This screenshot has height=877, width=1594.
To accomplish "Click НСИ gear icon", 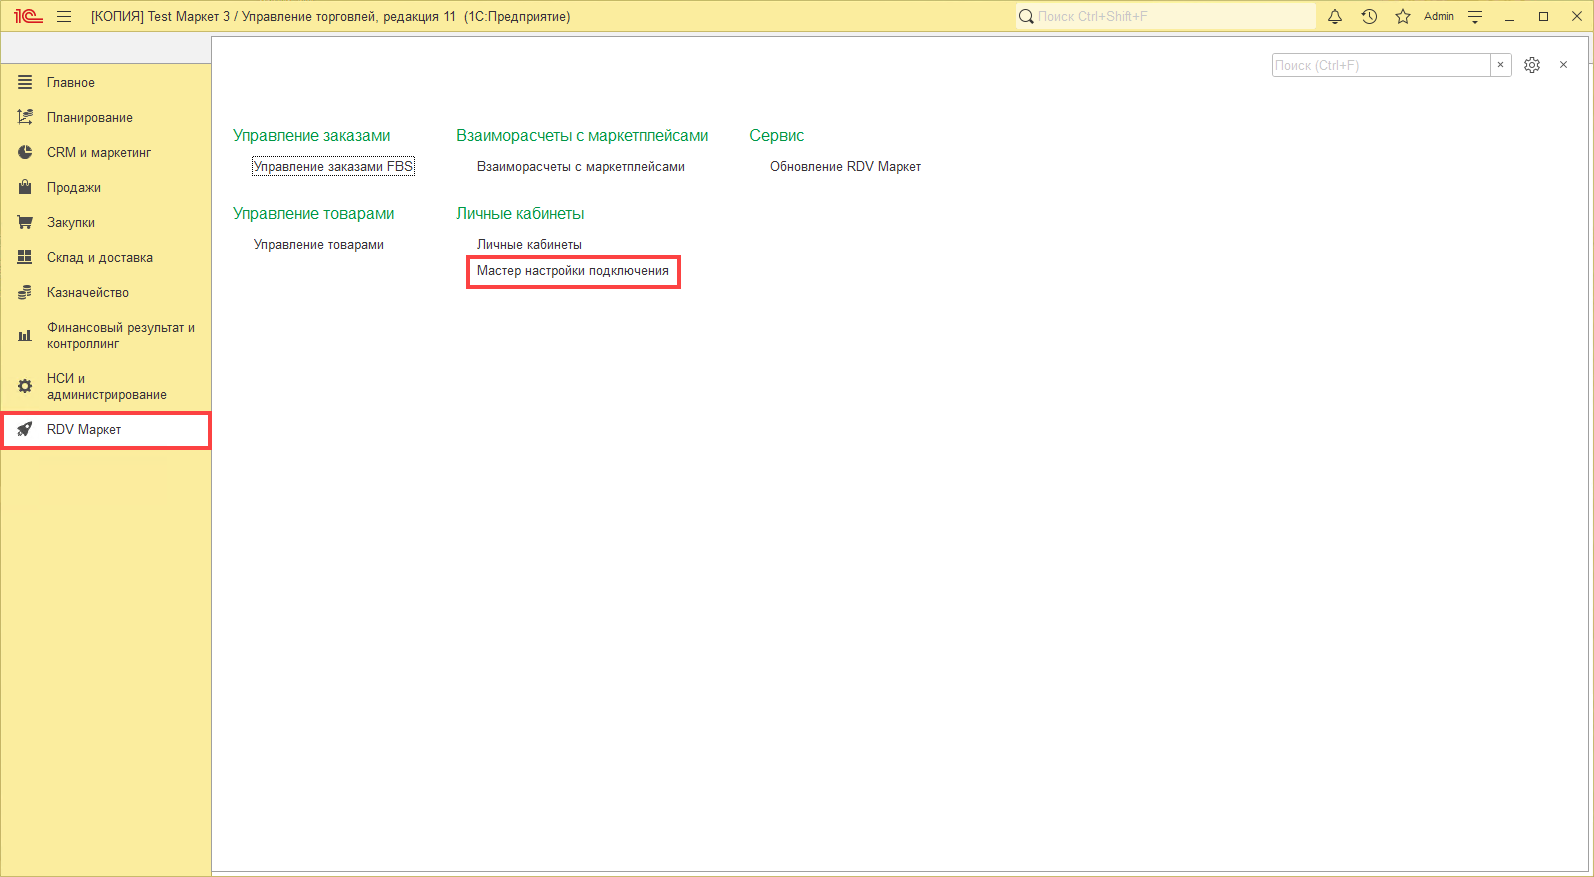I will pyautogui.click(x=25, y=386).
